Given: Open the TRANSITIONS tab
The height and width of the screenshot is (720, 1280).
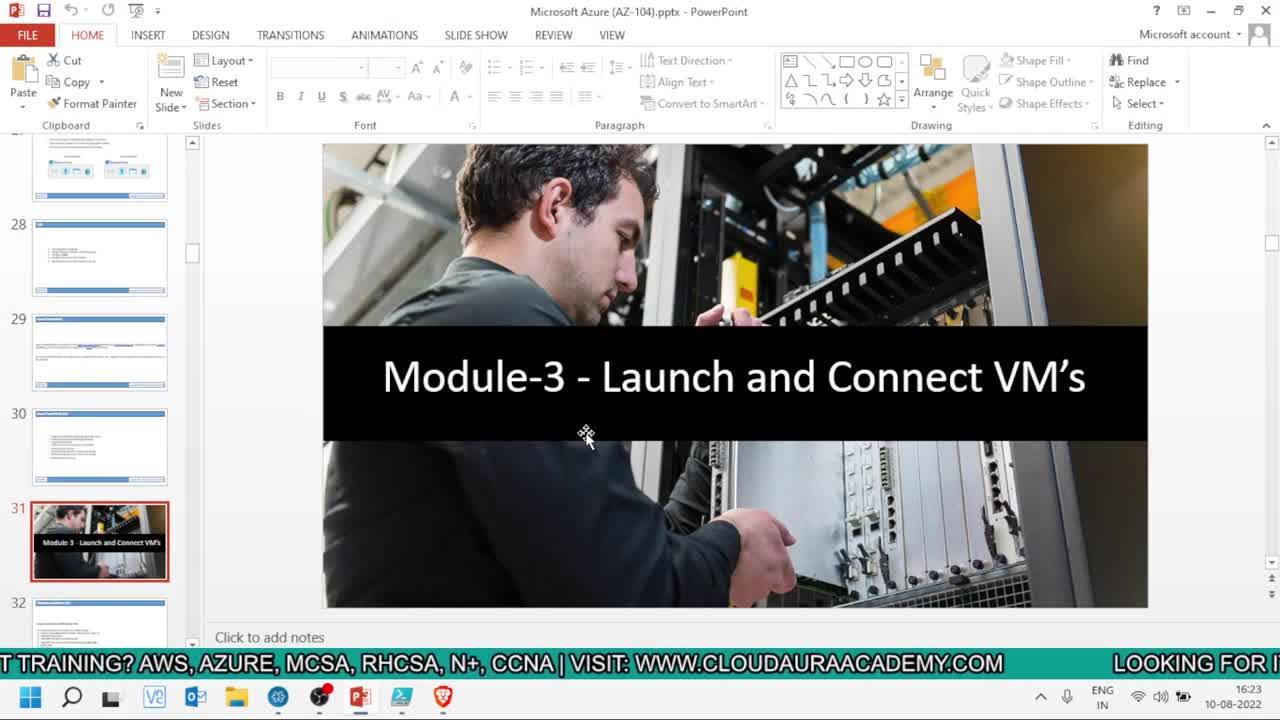Looking at the screenshot, I should [290, 35].
